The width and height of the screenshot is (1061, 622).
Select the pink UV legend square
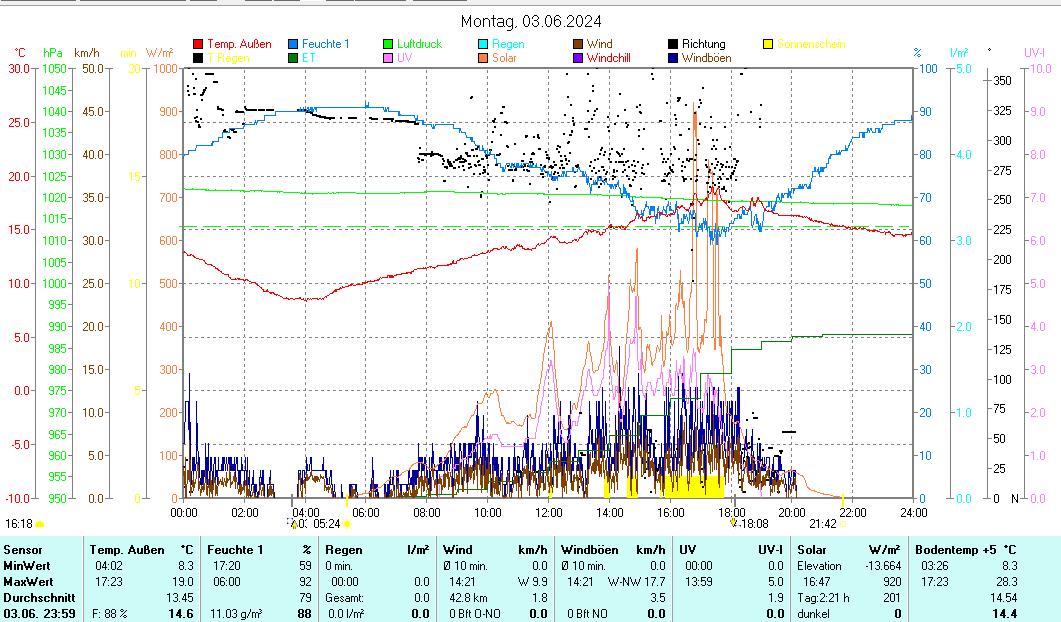pos(389,58)
